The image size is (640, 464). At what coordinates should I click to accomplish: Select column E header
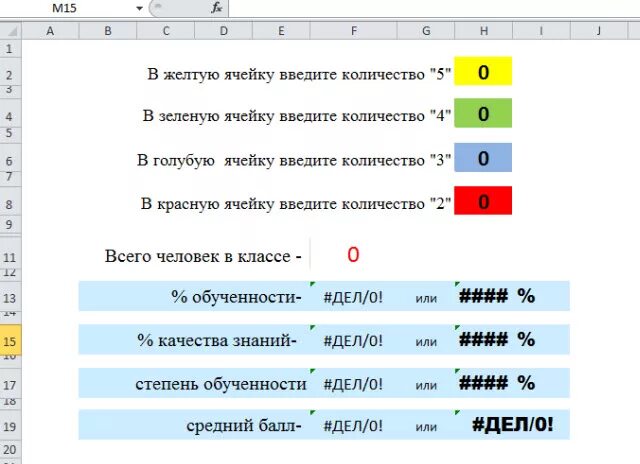(x=281, y=31)
